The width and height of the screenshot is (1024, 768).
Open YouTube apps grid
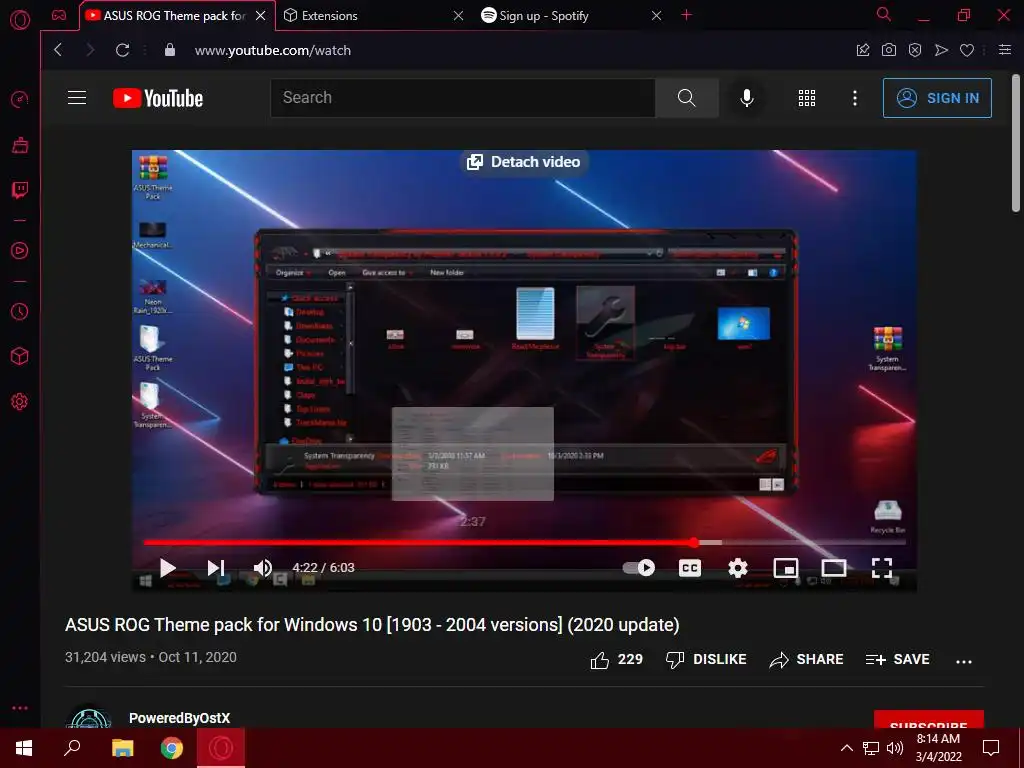point(807,98)
